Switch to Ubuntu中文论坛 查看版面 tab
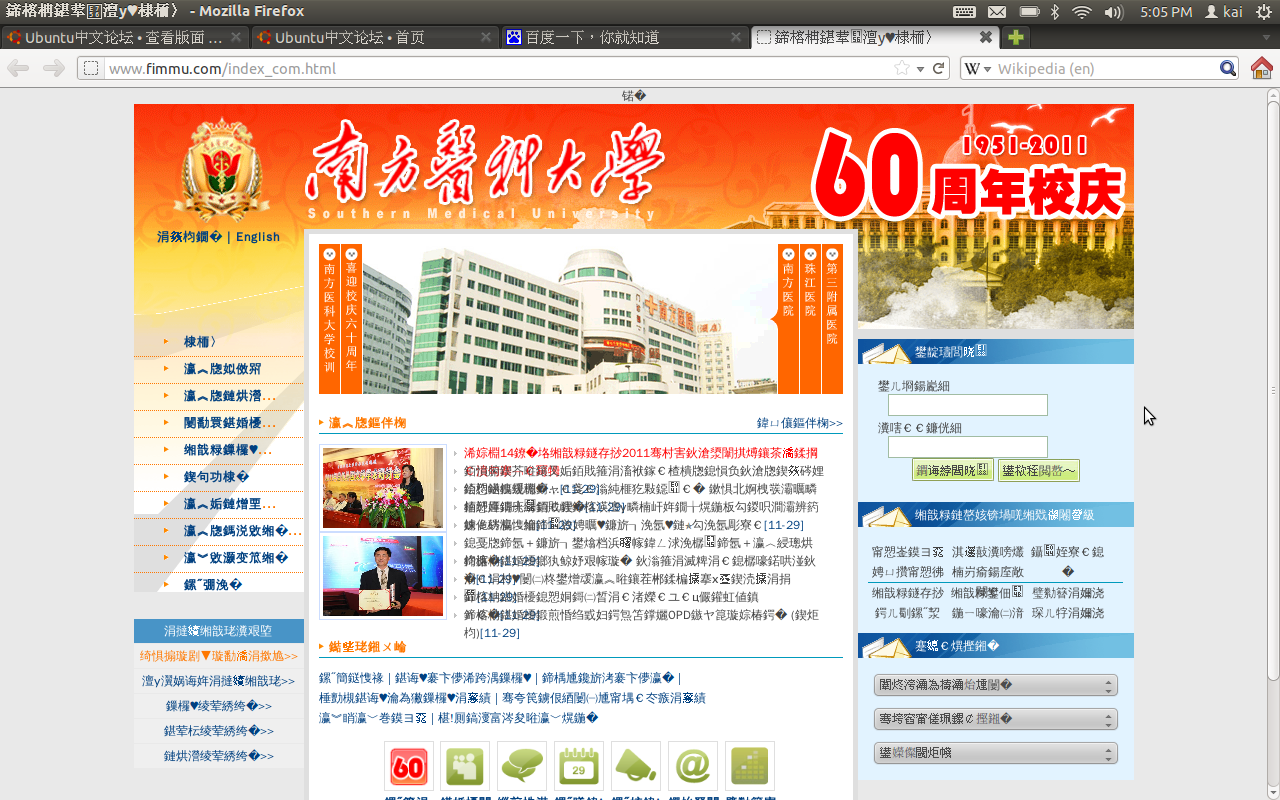This screenshot has width=1280, height=800. click(x=125, y=37)
